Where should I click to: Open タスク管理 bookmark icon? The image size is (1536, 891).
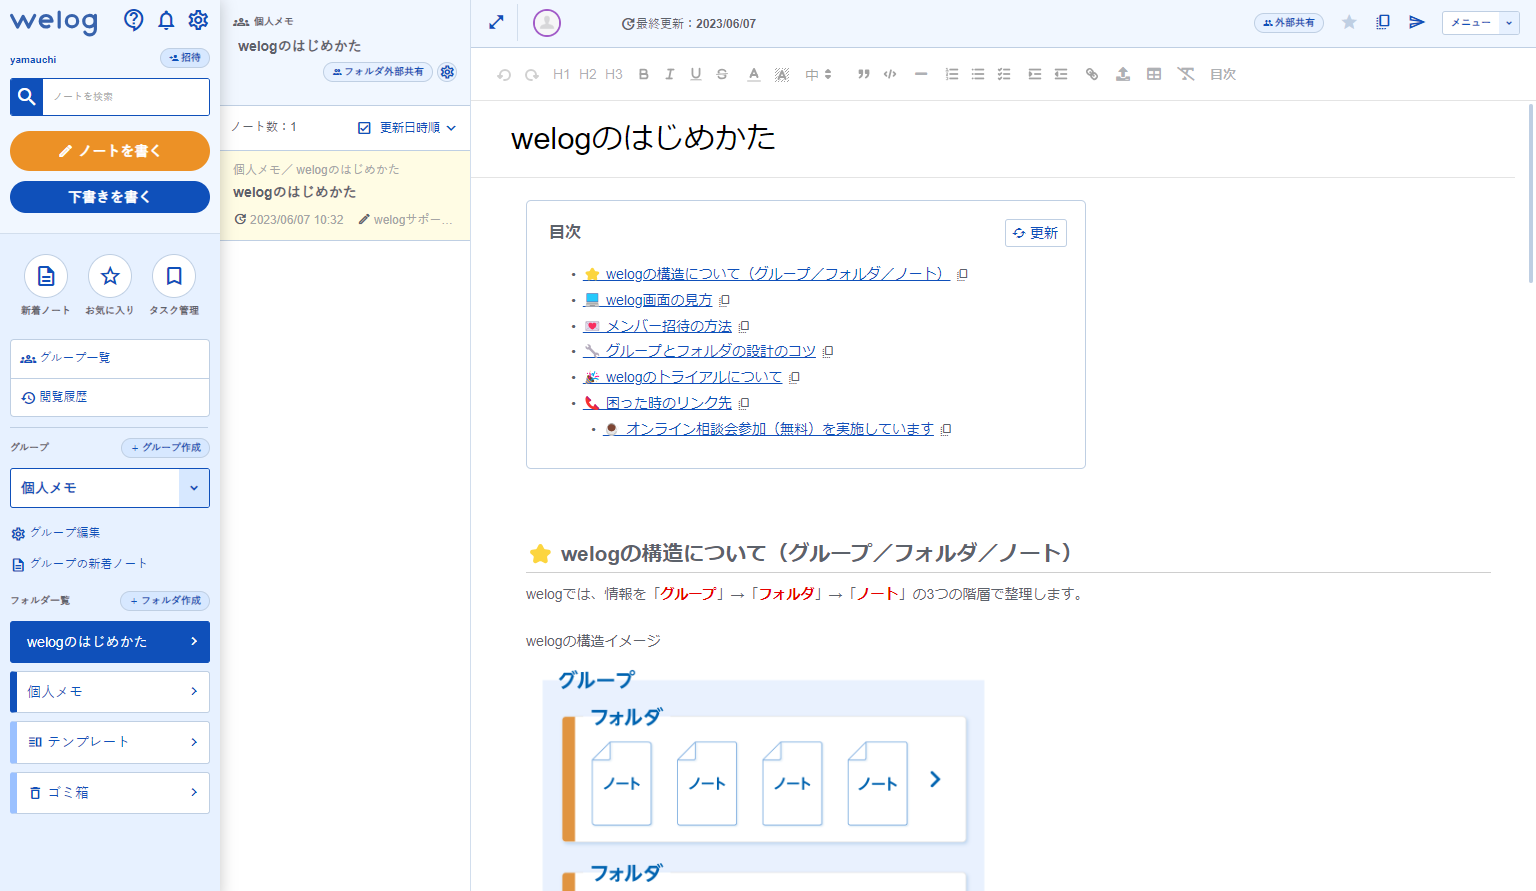pyautogui.click(x=174, y=276)
